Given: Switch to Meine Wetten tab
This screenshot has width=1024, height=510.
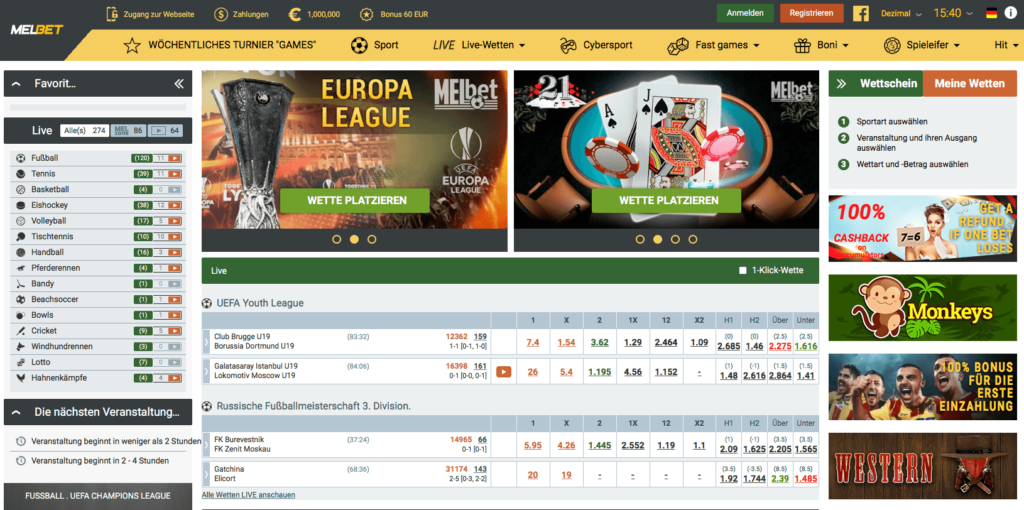Looking at the screenshot, I should 970,84.
